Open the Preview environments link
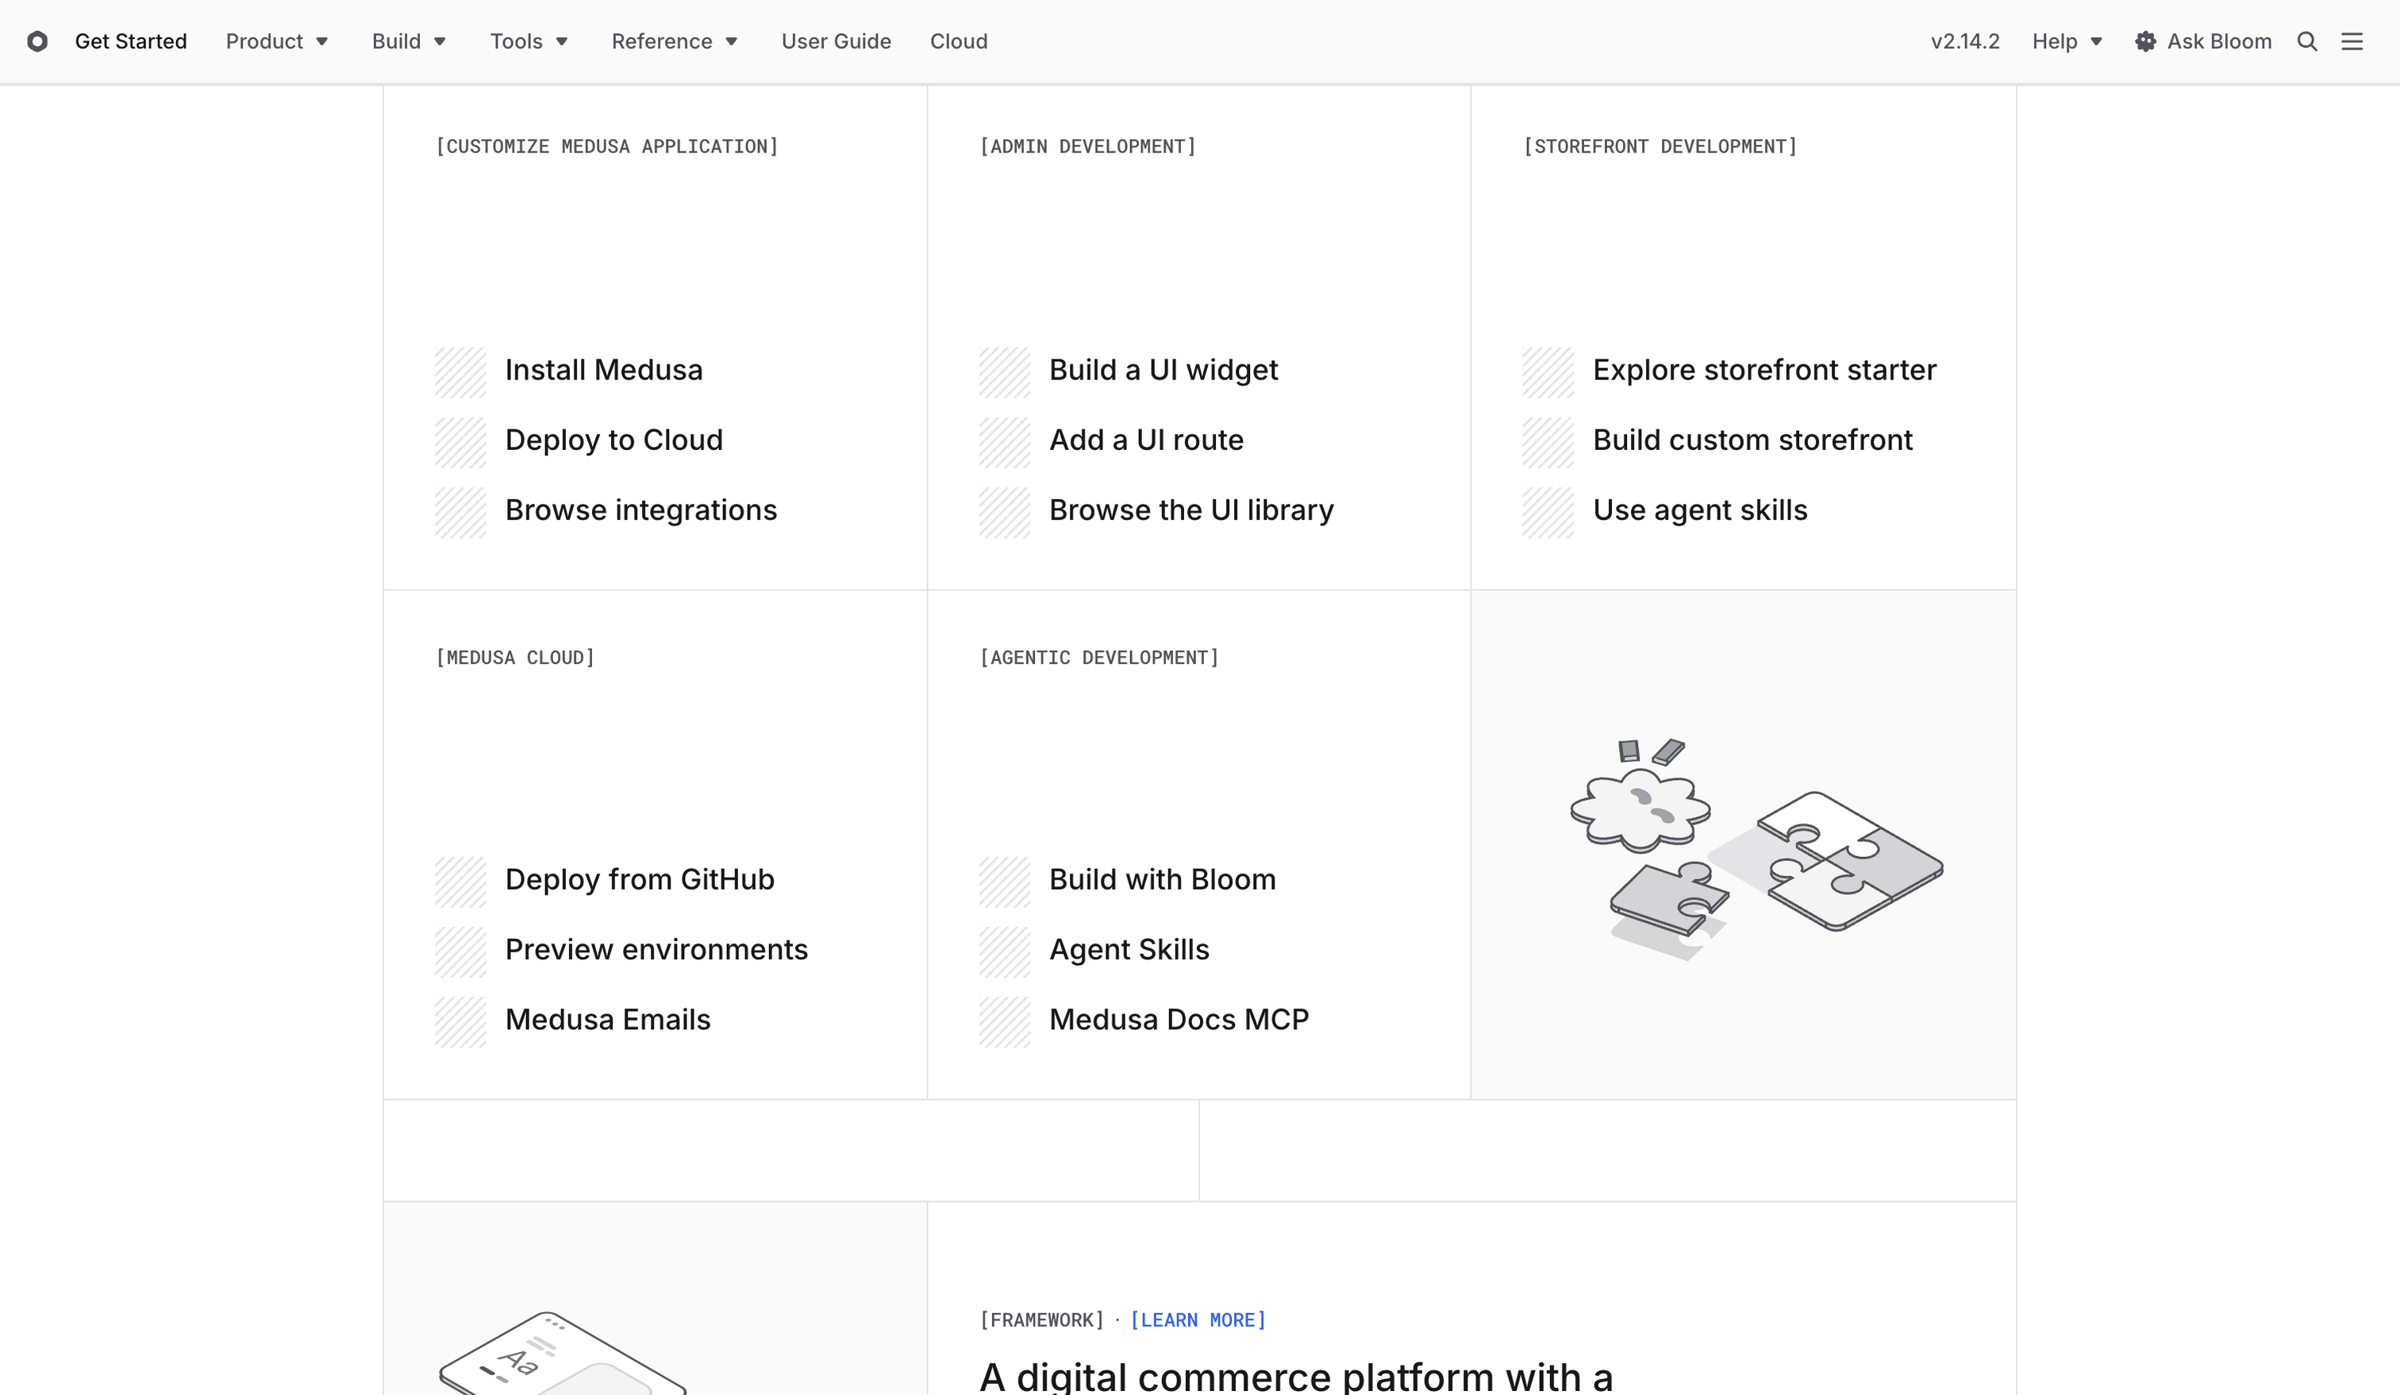Image resolution: width=2400 pixels, height=1395 pixels. point(656,950)
